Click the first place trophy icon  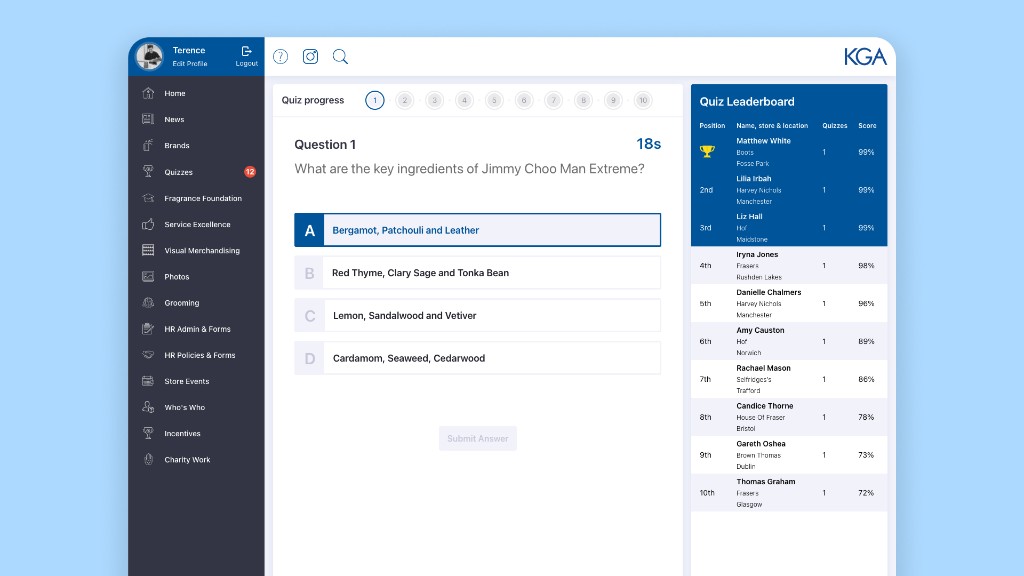[x=707, y=152]
